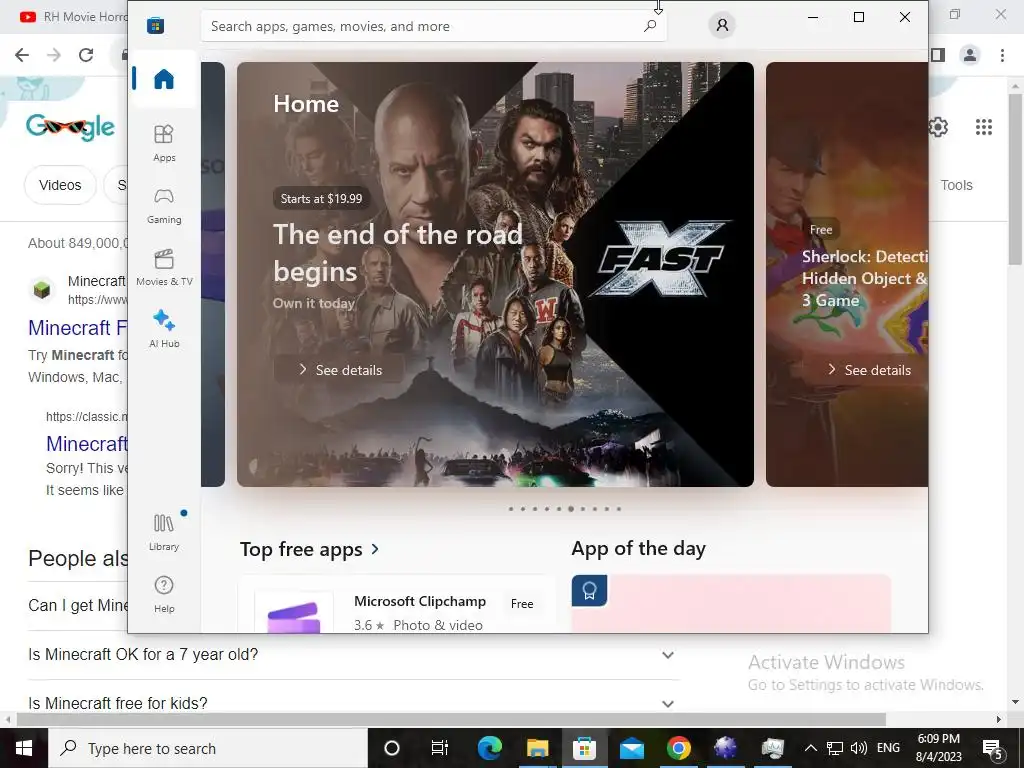Open Microsoft Clipchamp app entry
Image resolution: width=1024 pixels, height=768 pixels.
tap(397, 604)
